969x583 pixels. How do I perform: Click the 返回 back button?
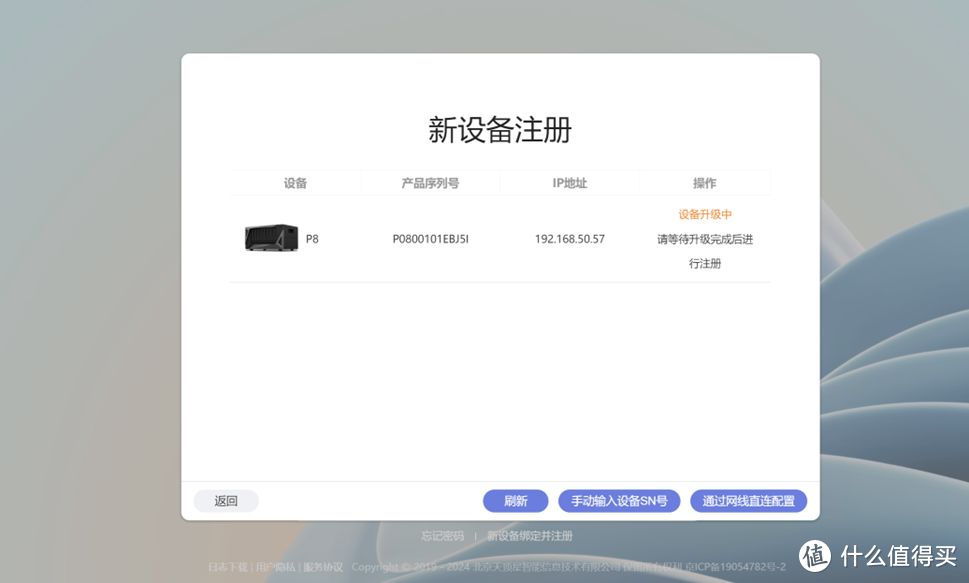click(x=225, y=500)
